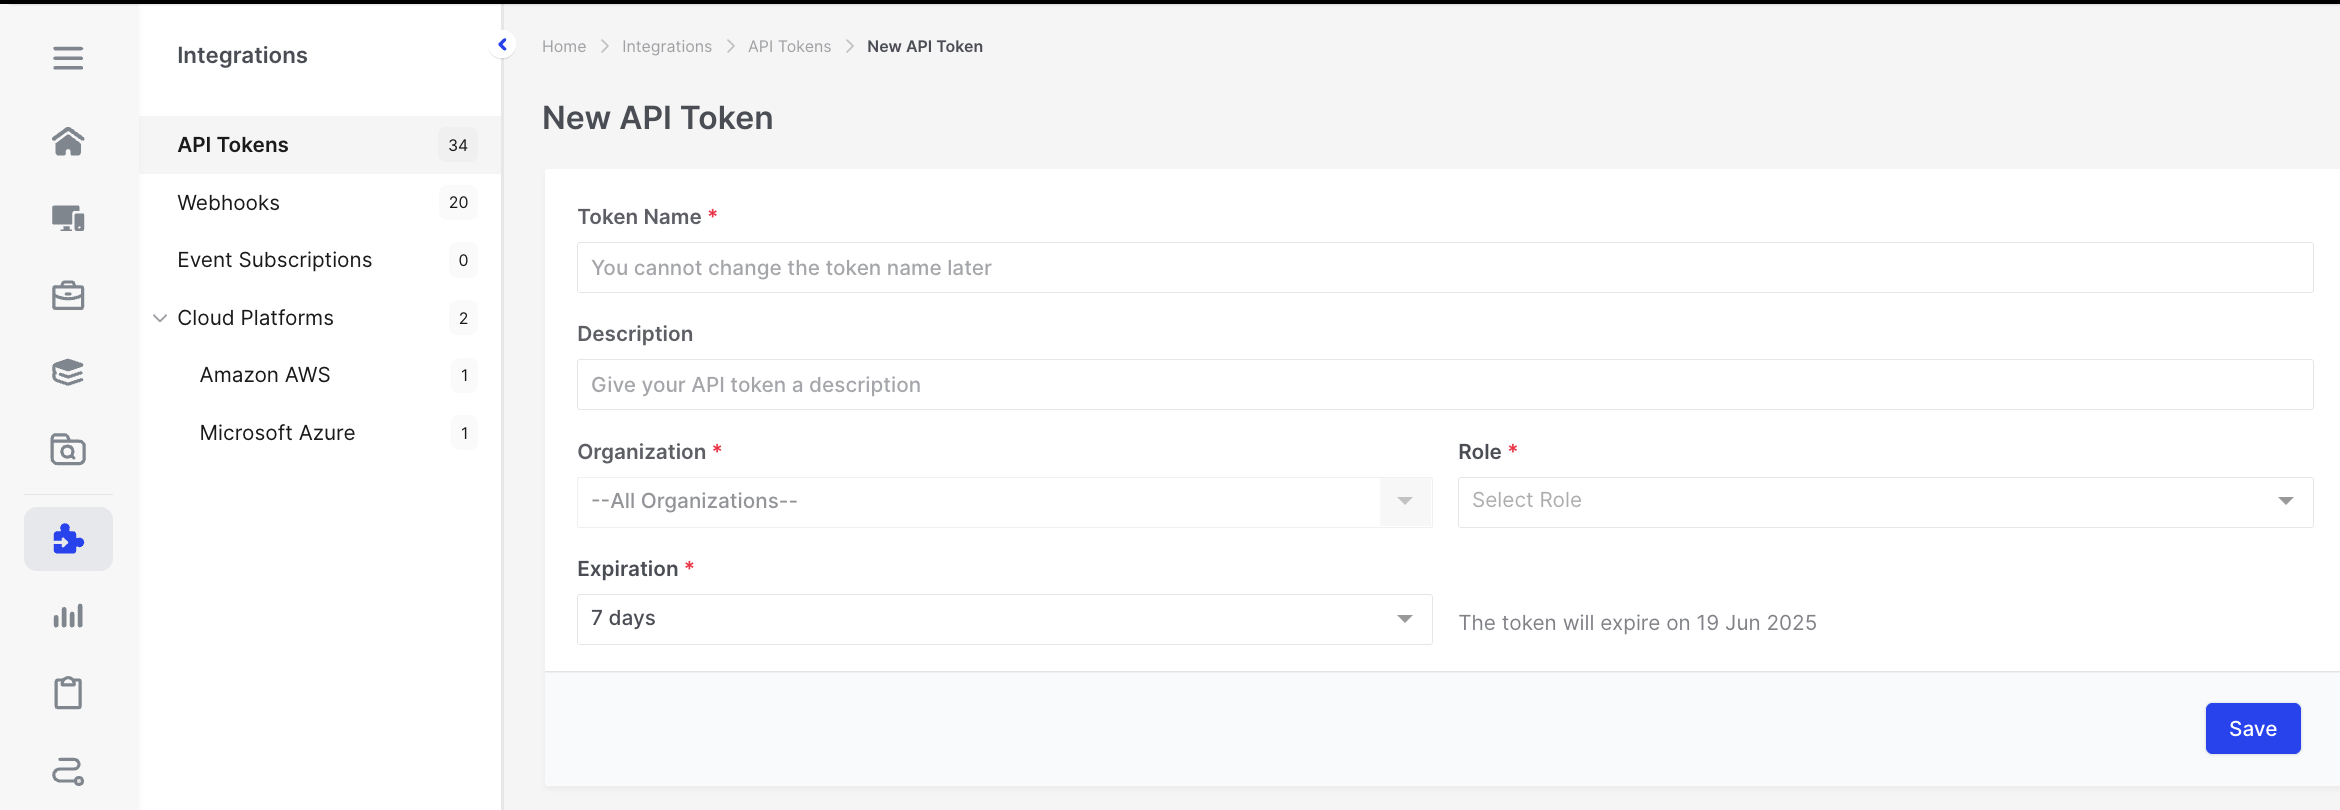Image resolution: width=2340 pixels, height=810 pixels.
Task: Click the Token Name input field
Action: point(1444,268)
